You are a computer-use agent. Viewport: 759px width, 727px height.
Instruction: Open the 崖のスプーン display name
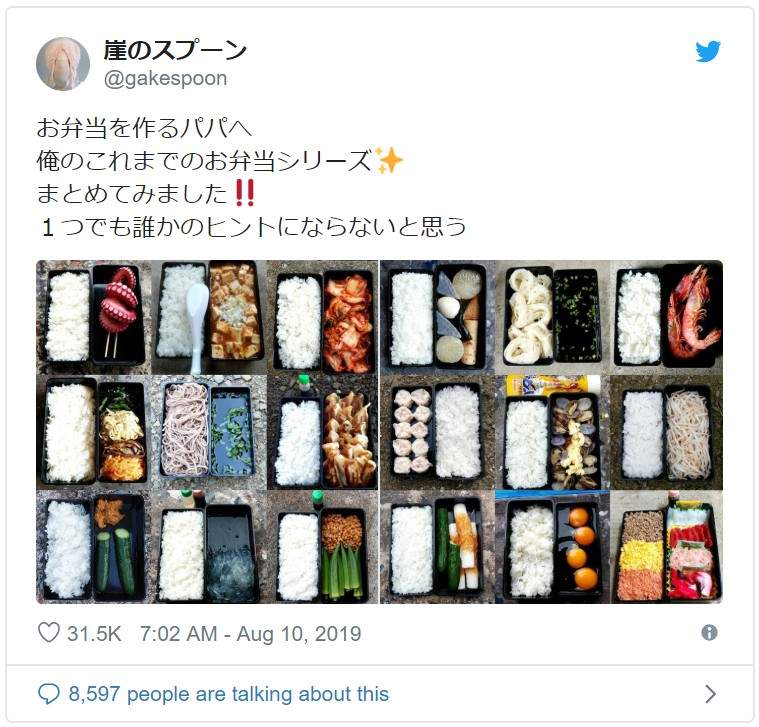(175, 50)
